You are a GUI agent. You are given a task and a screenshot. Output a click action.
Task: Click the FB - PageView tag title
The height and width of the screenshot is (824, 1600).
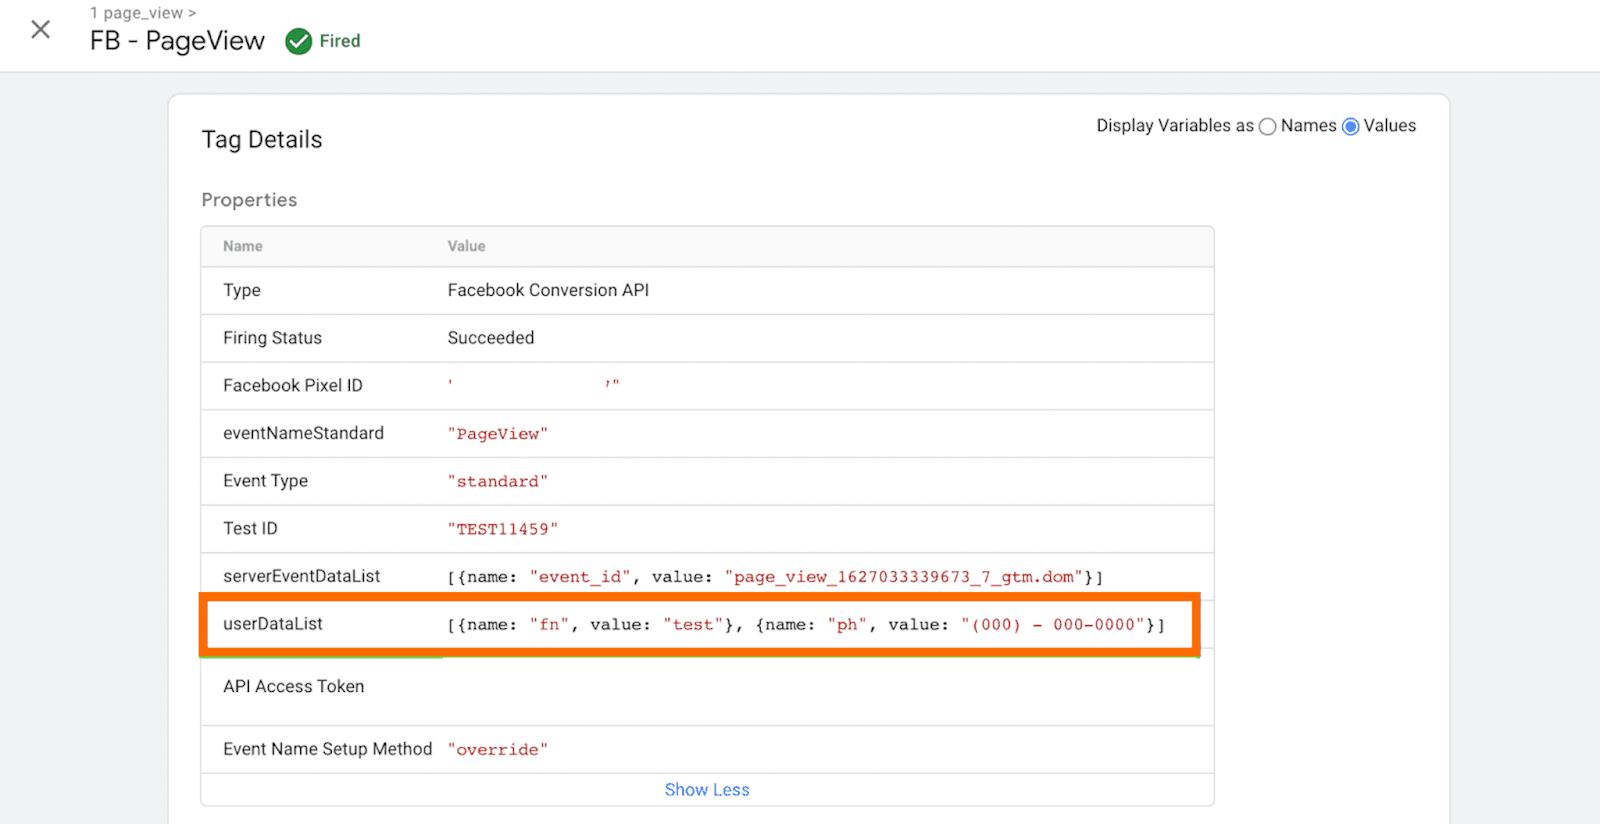pyautogui.click(x=177, y=41)
